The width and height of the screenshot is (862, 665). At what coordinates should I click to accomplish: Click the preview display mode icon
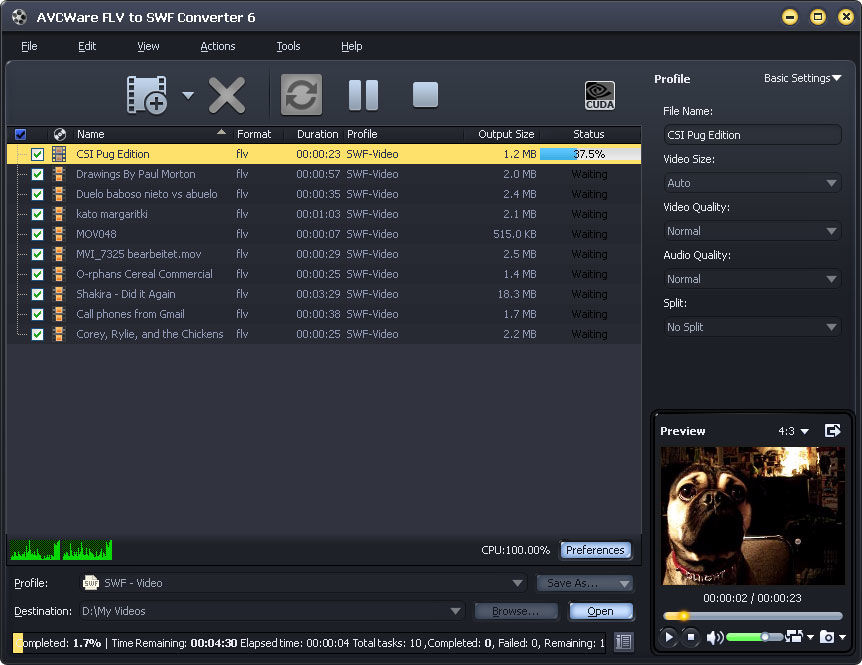[794, 636]
